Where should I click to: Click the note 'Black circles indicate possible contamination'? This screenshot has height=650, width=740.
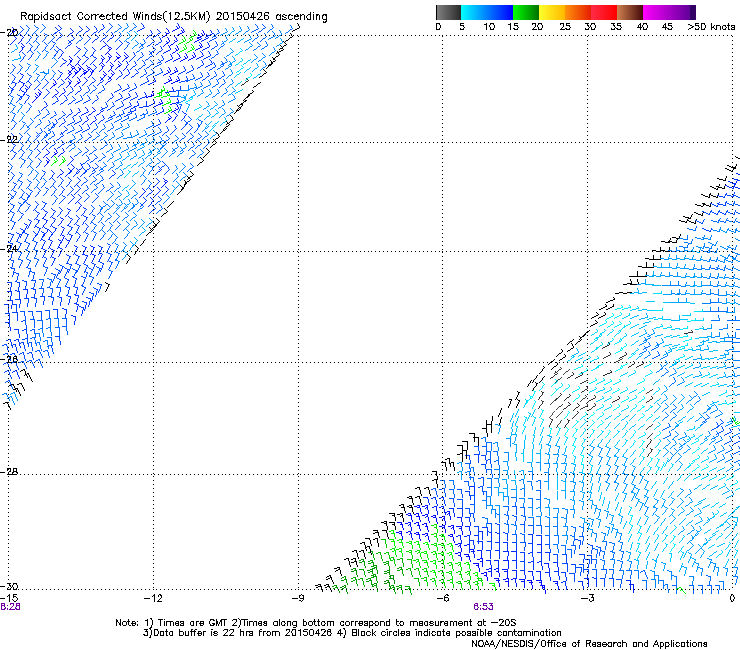pos(456,633)
